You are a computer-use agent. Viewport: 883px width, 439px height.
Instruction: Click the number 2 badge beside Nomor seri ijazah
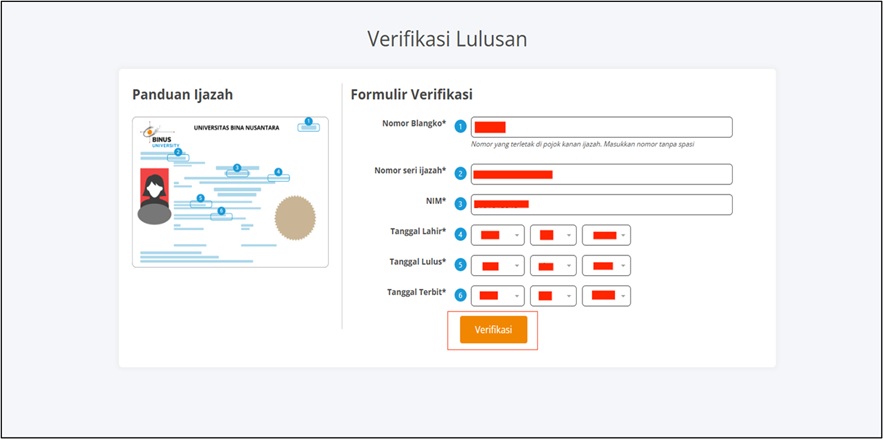[x=460, y=174]
